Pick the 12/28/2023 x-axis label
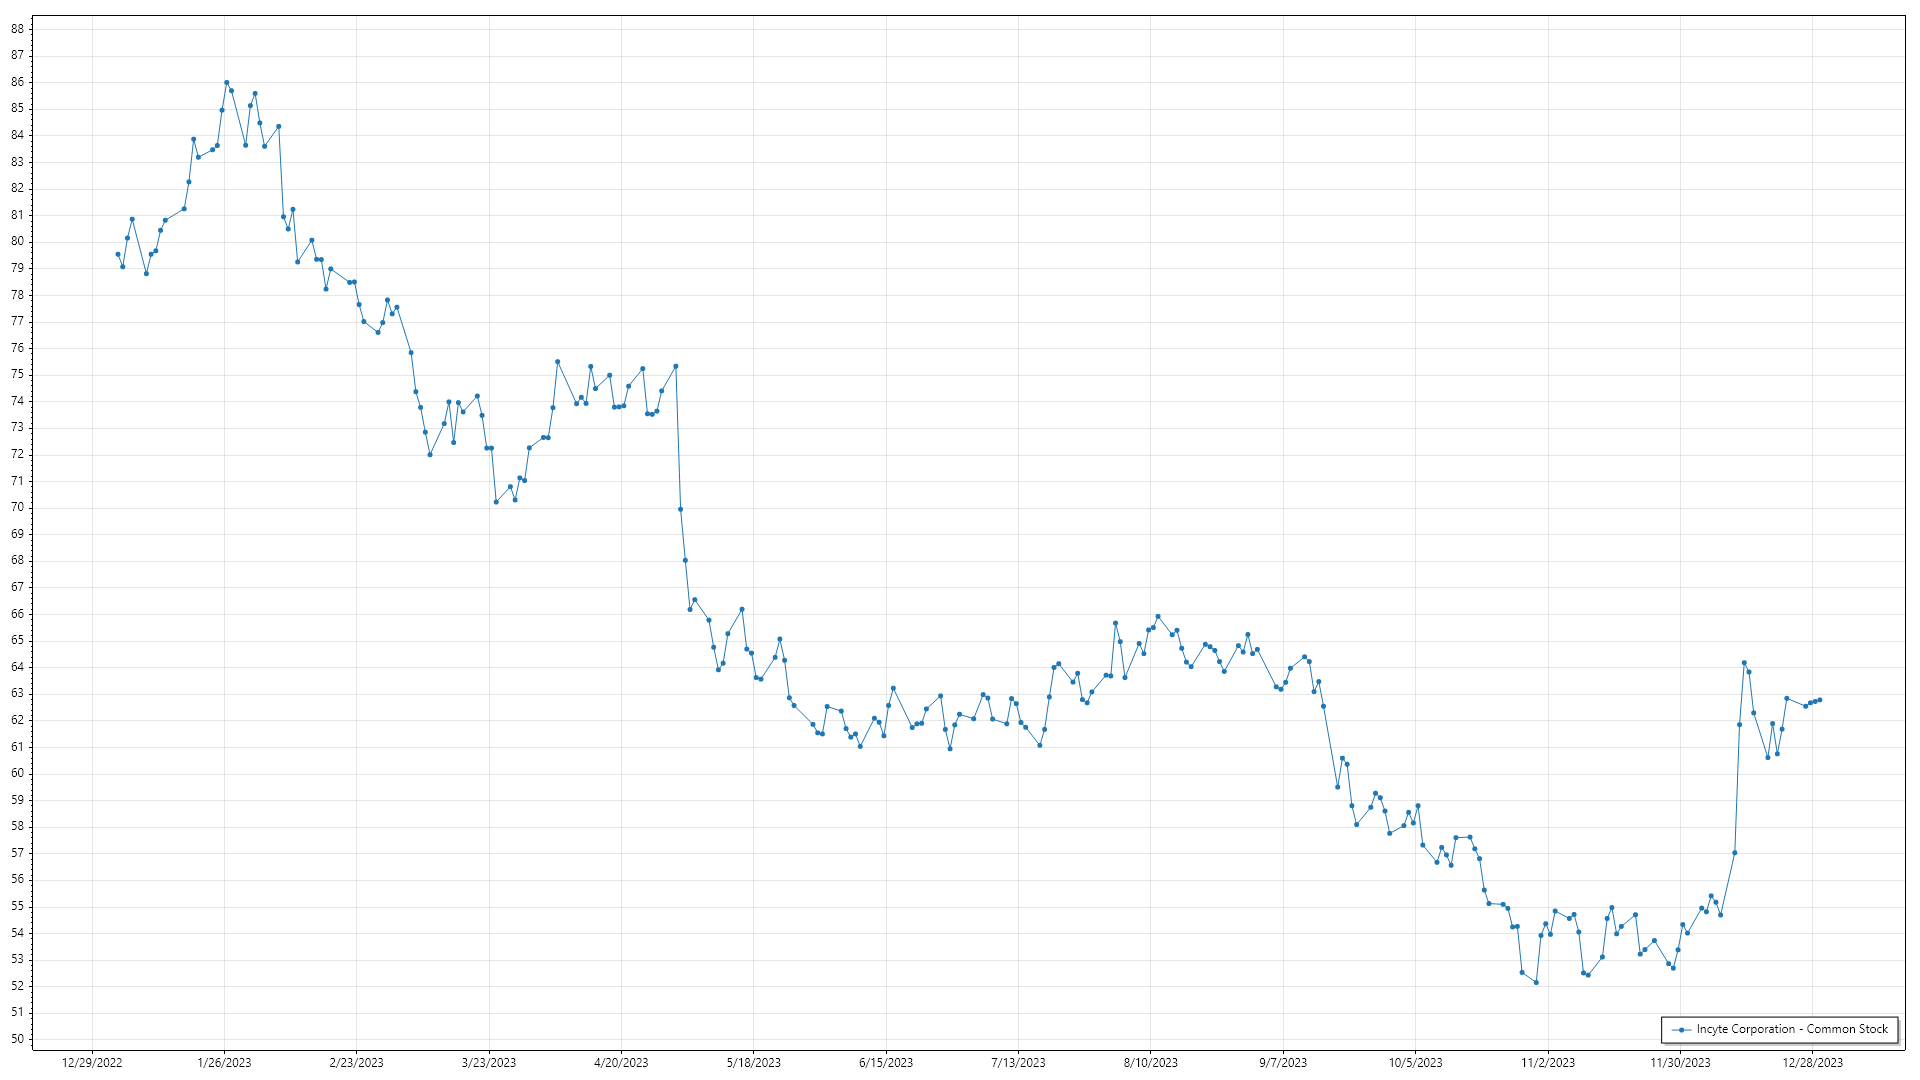Image resolution: width=1920 pixels, height=1080 pixels. pos(1812,1063)
